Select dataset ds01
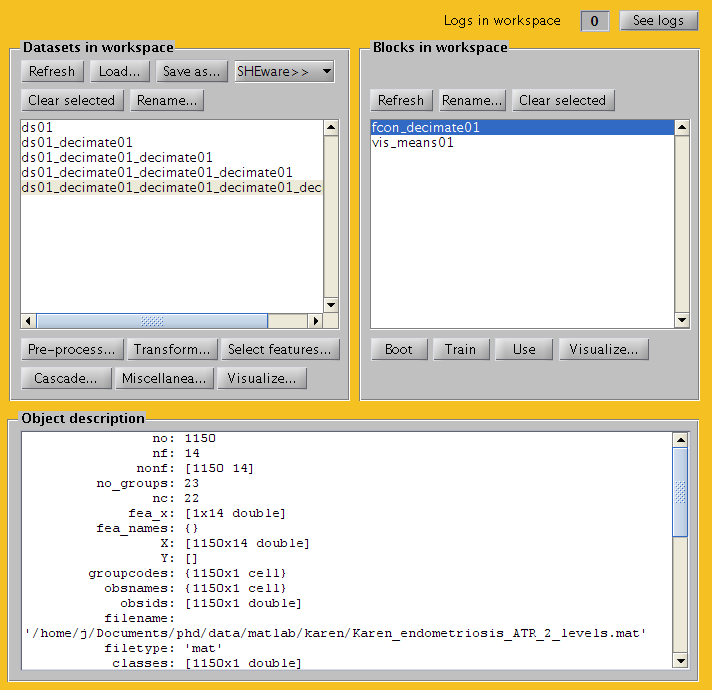712x690 pixels. [x=172, y=128]
